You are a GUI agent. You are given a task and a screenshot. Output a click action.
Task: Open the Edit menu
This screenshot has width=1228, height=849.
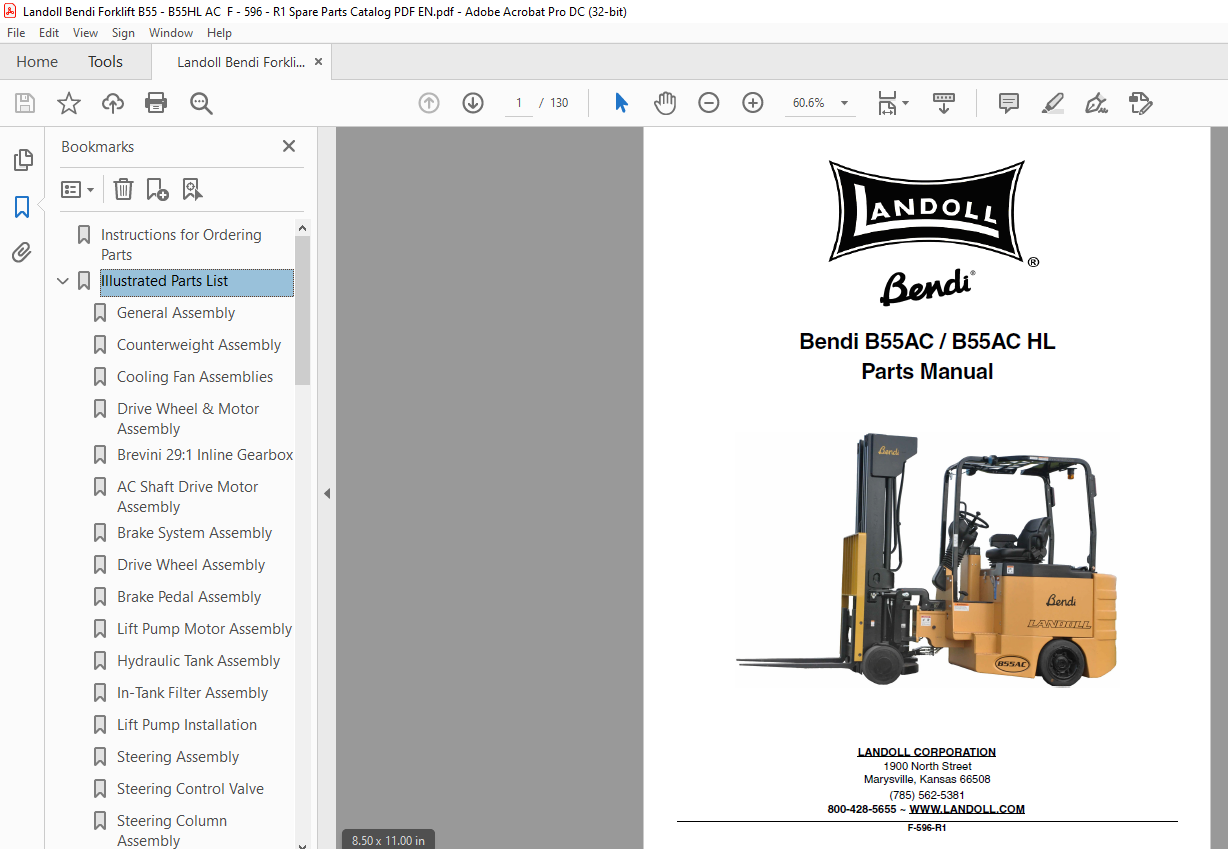pos(49,33)
